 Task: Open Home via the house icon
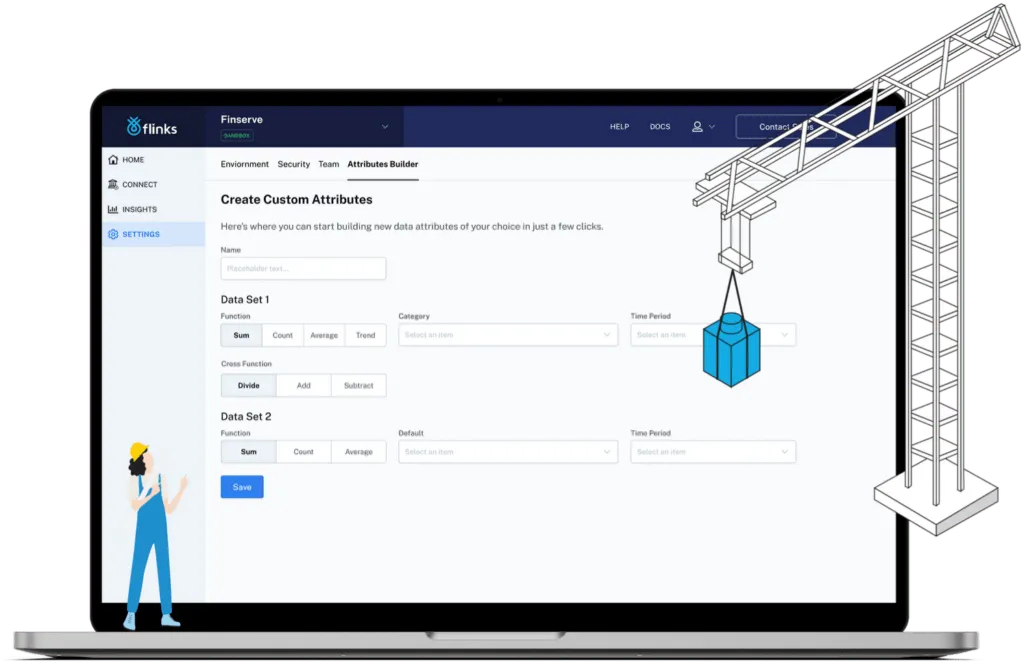pos(113,159)
